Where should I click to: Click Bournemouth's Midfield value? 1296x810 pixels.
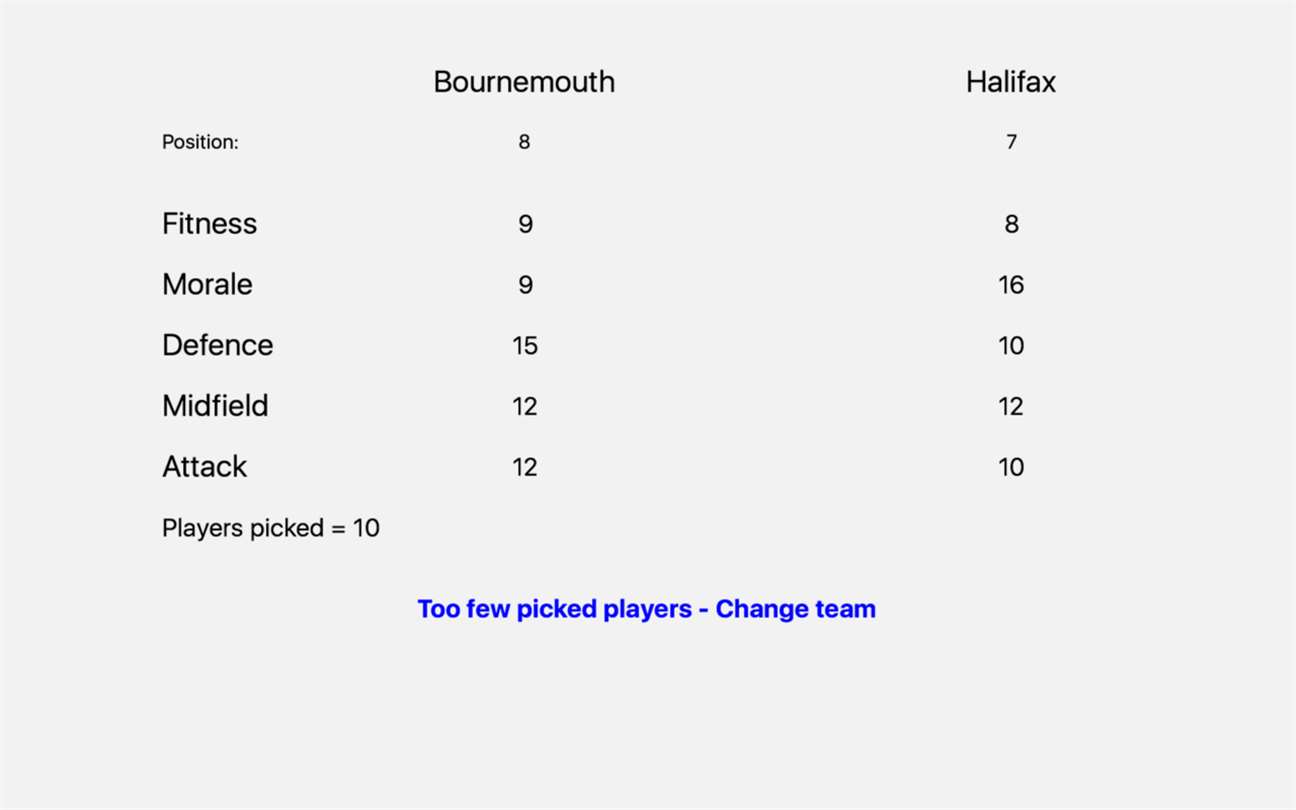coord(525,407)
